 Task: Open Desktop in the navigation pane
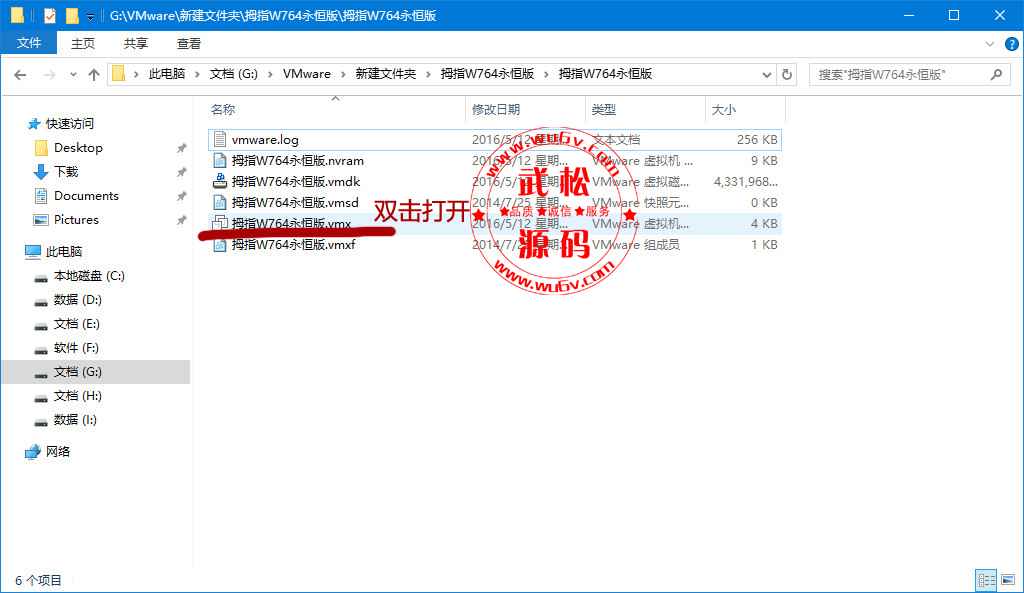[x=78, y=148]
